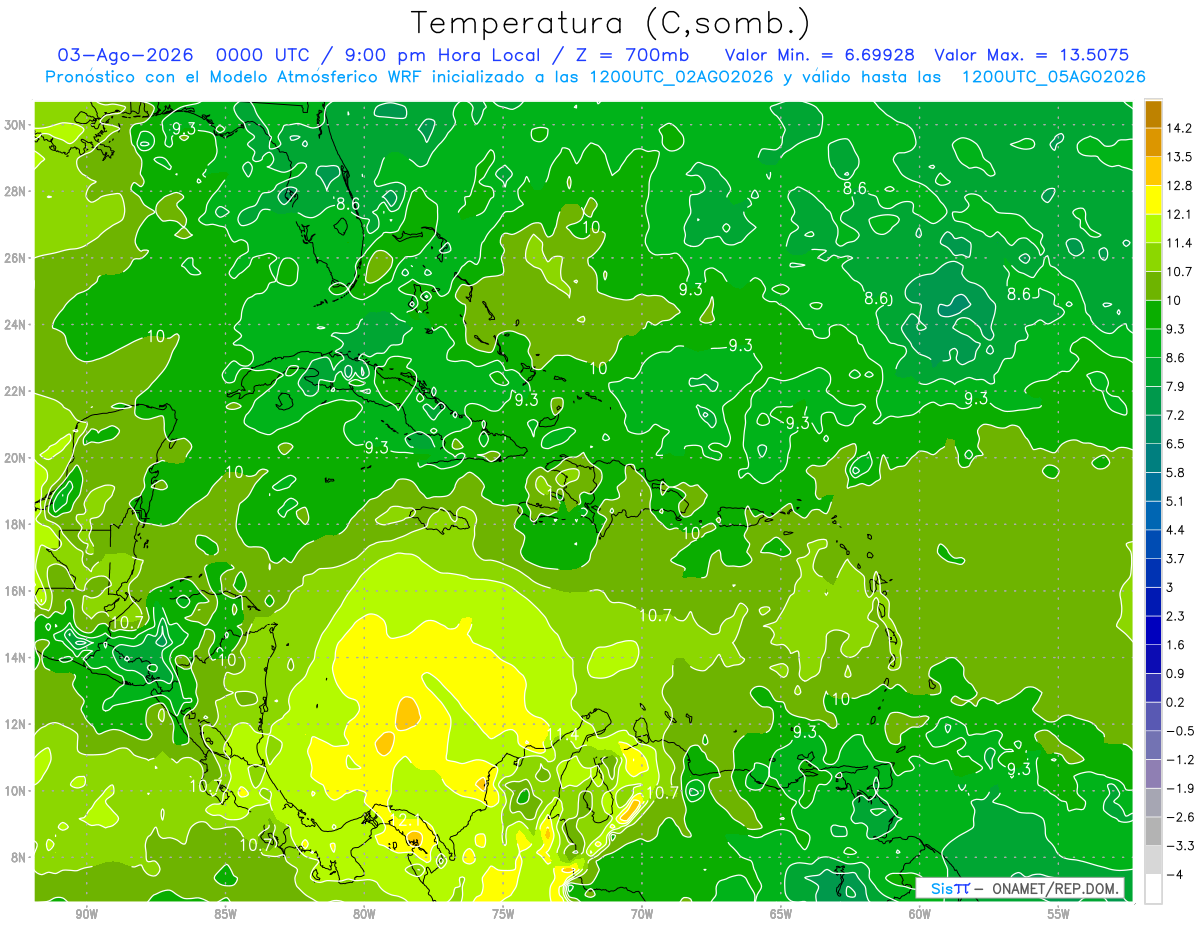Click the colorbar label "12.8"
The height and width of the screenshot is (927, 1200).
coord(1179,186)
